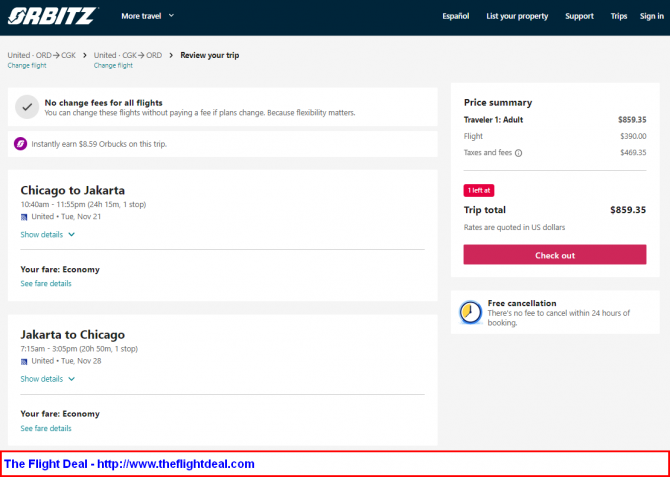Click the Chicago to Jakarta heading
670x477 pixels.
click(x=73, y=190)
